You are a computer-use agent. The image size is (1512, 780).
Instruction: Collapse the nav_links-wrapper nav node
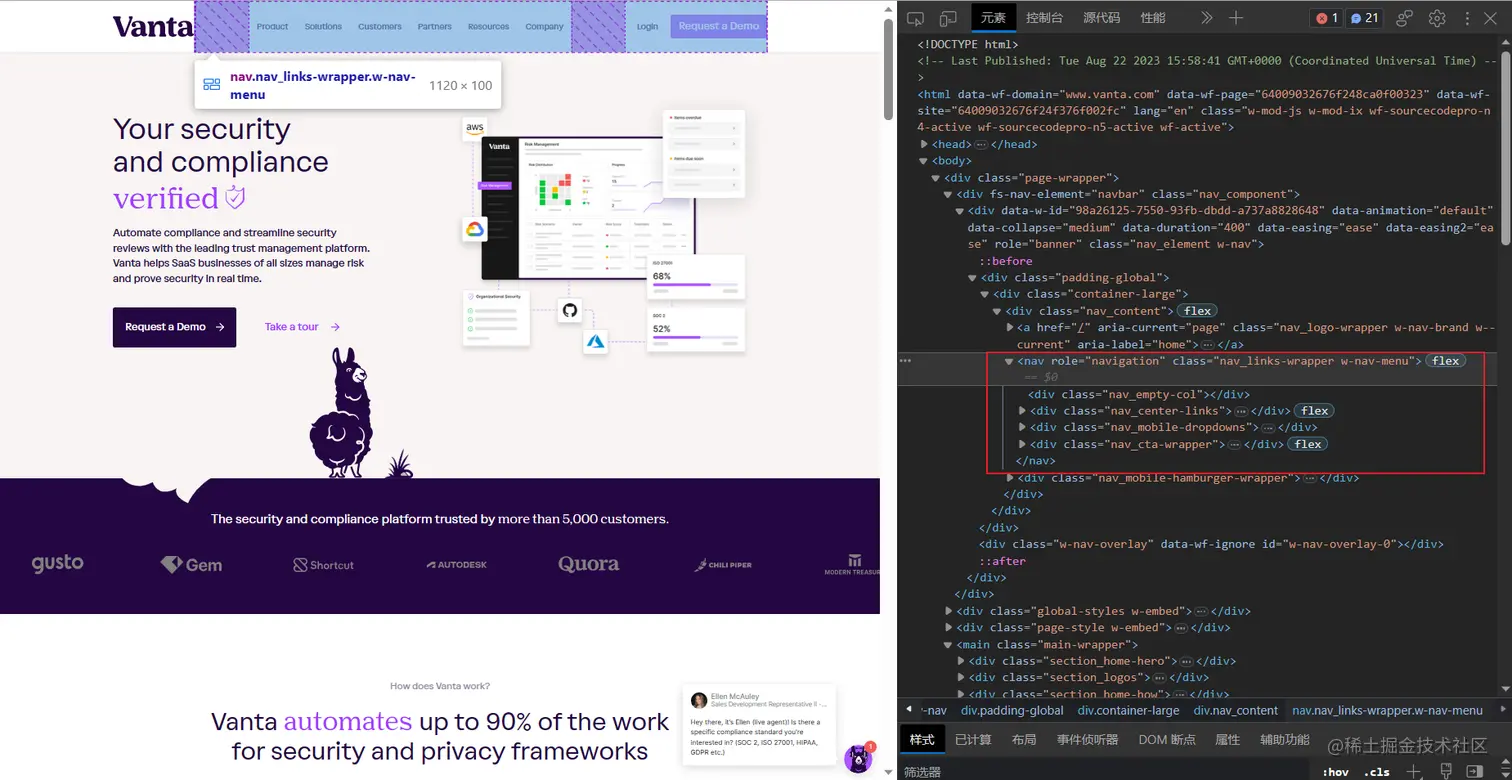point(1010,361)
